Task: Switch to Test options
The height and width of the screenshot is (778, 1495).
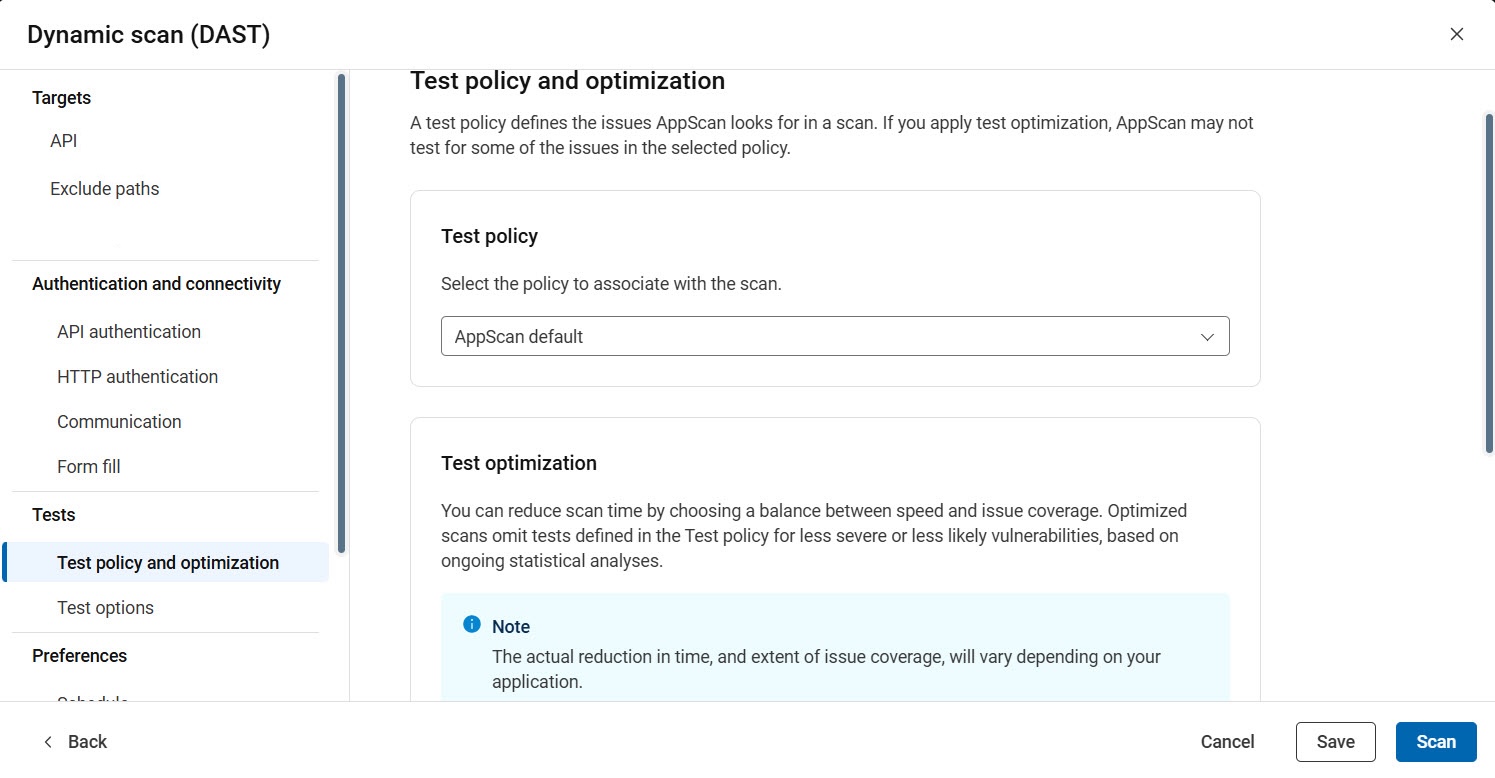Action: pyautogui.click(x=105, y=607)
